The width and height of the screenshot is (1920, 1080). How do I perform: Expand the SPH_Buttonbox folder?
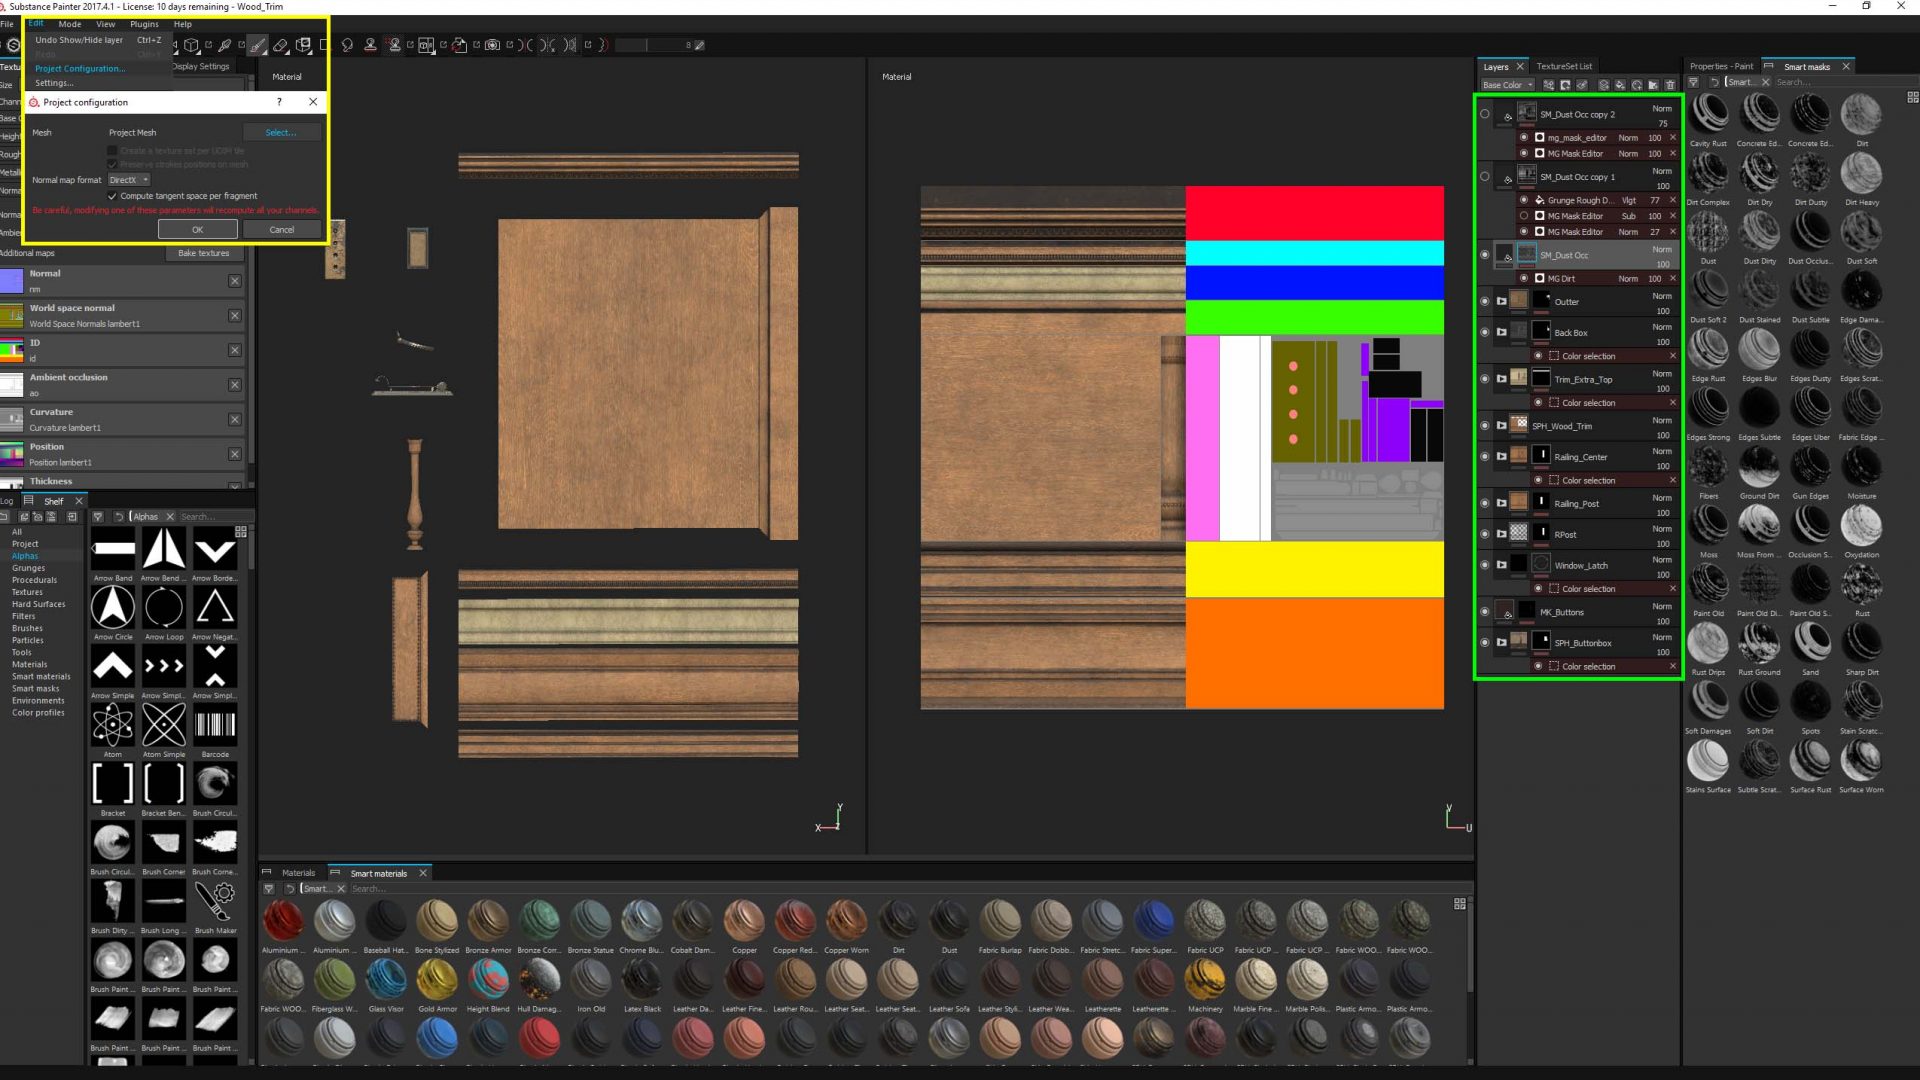click(1501, 642)
